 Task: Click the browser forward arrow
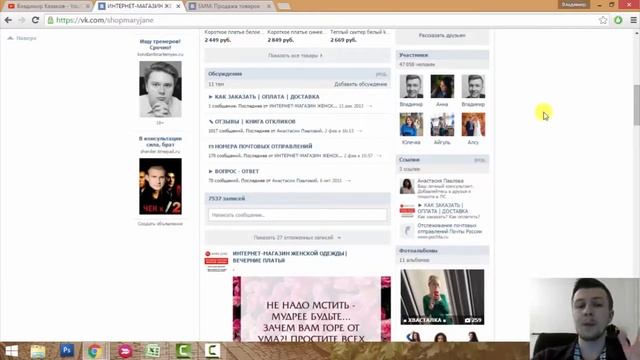pos(22,20)
